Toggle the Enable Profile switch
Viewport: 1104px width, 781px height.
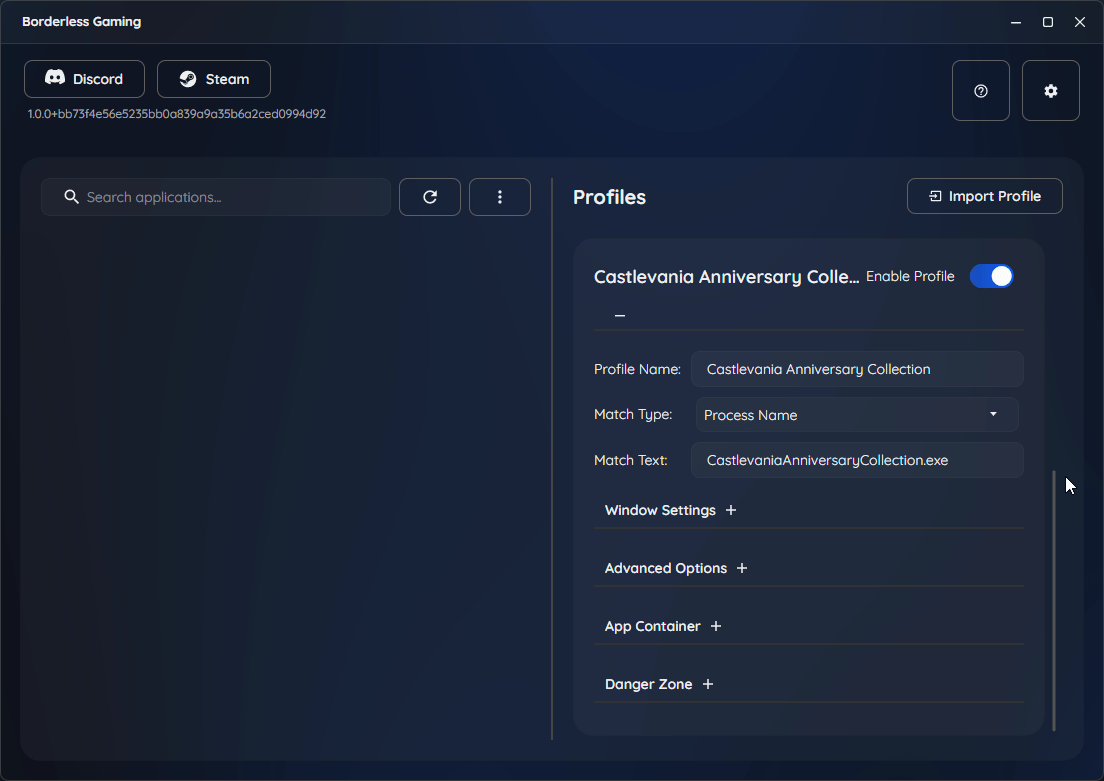click(991, 276)
